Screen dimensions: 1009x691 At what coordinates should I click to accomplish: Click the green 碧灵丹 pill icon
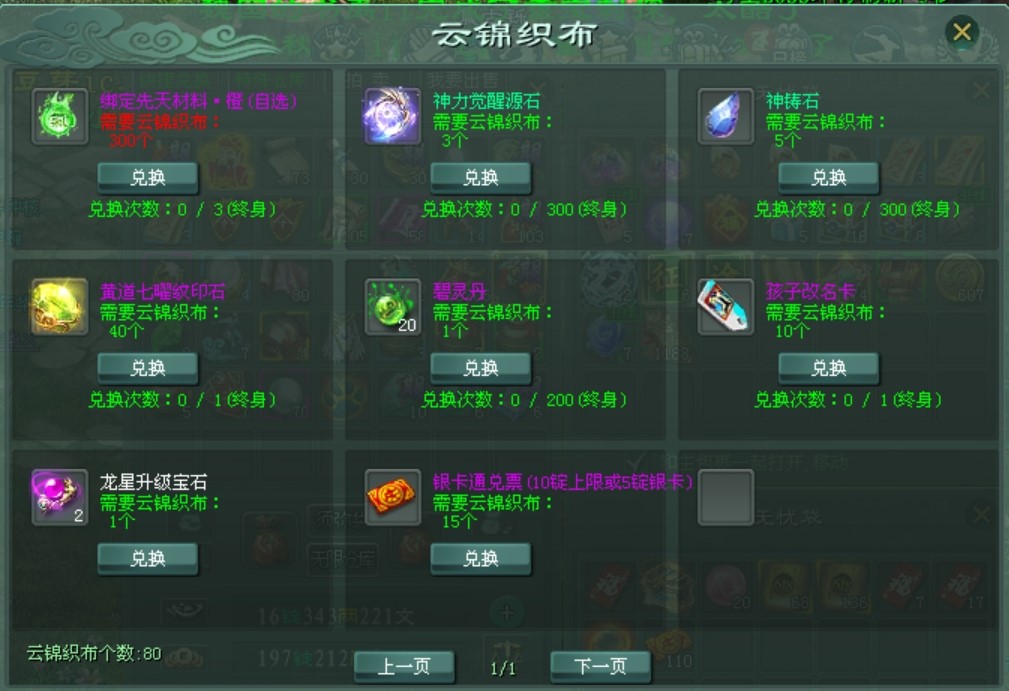click(x=393, y=307)
